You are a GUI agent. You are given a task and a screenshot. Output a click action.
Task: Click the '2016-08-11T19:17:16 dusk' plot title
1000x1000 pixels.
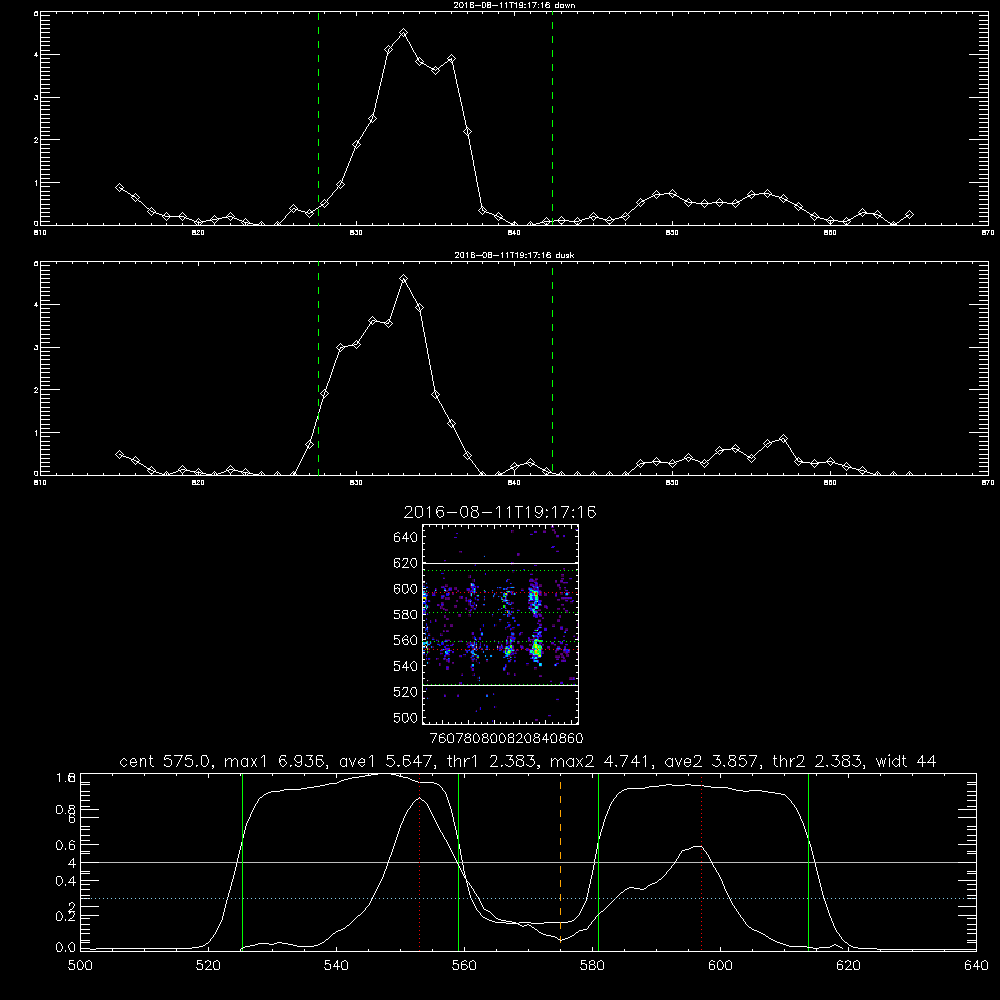tap(514, 254)
